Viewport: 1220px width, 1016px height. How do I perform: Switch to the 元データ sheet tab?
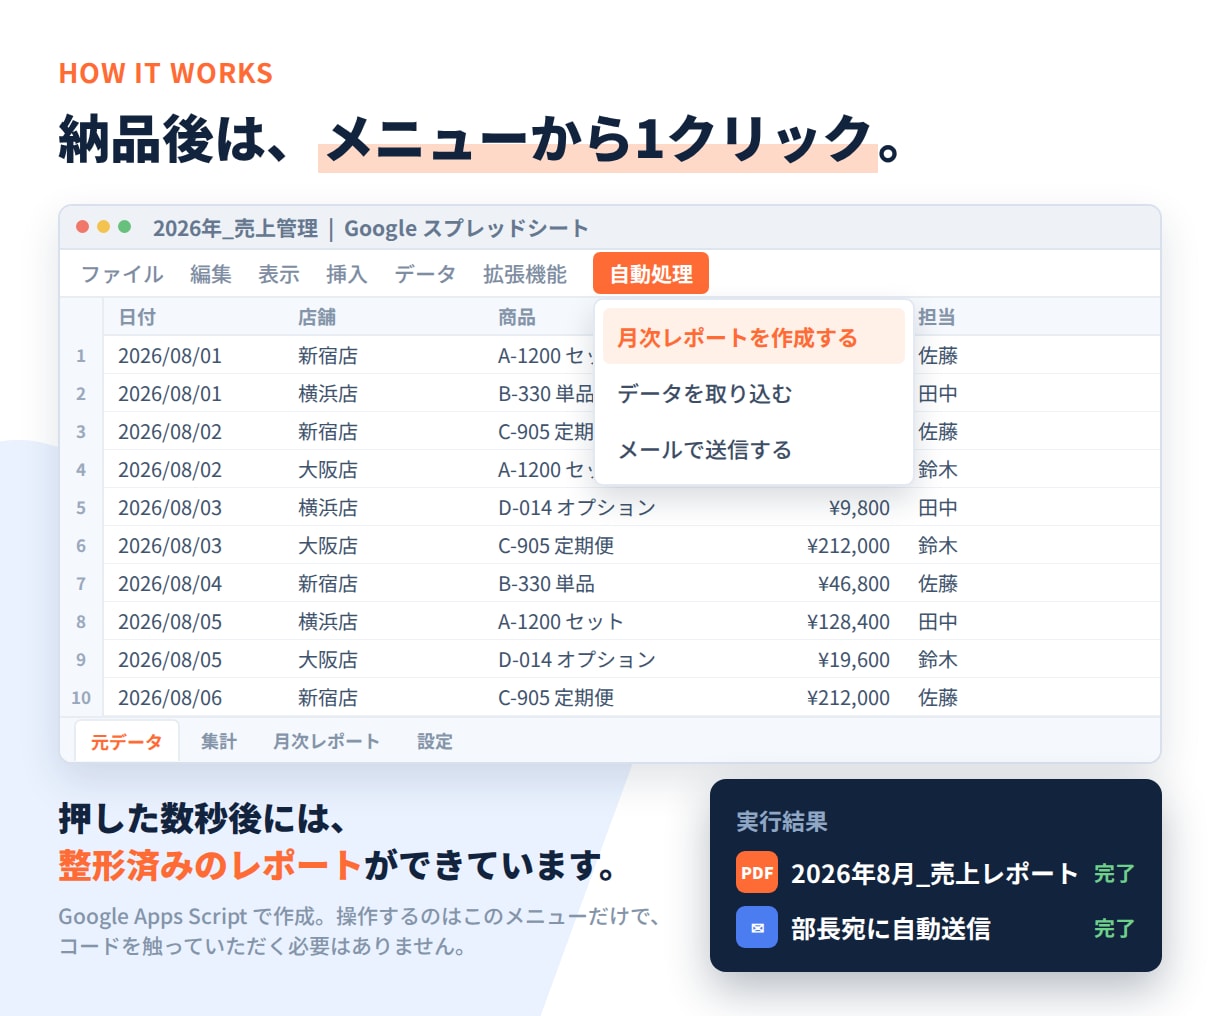point(127,741)
